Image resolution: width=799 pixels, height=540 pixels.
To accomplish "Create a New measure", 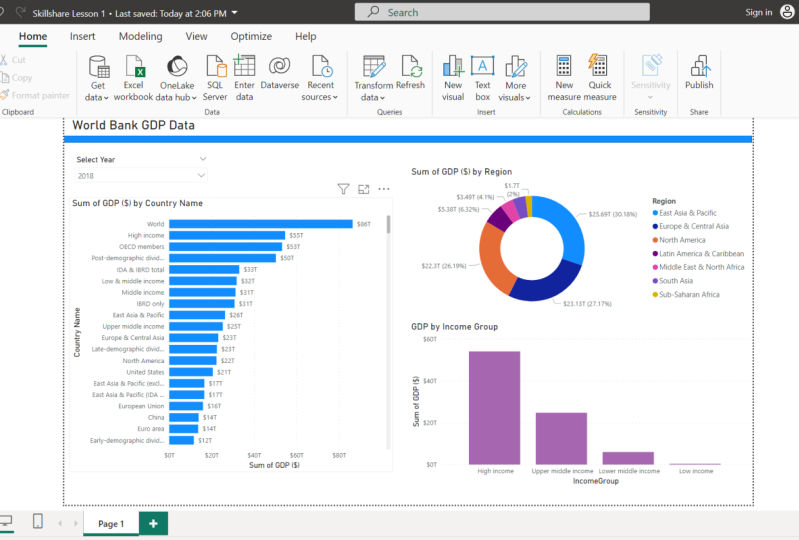I will pos(564,78).
